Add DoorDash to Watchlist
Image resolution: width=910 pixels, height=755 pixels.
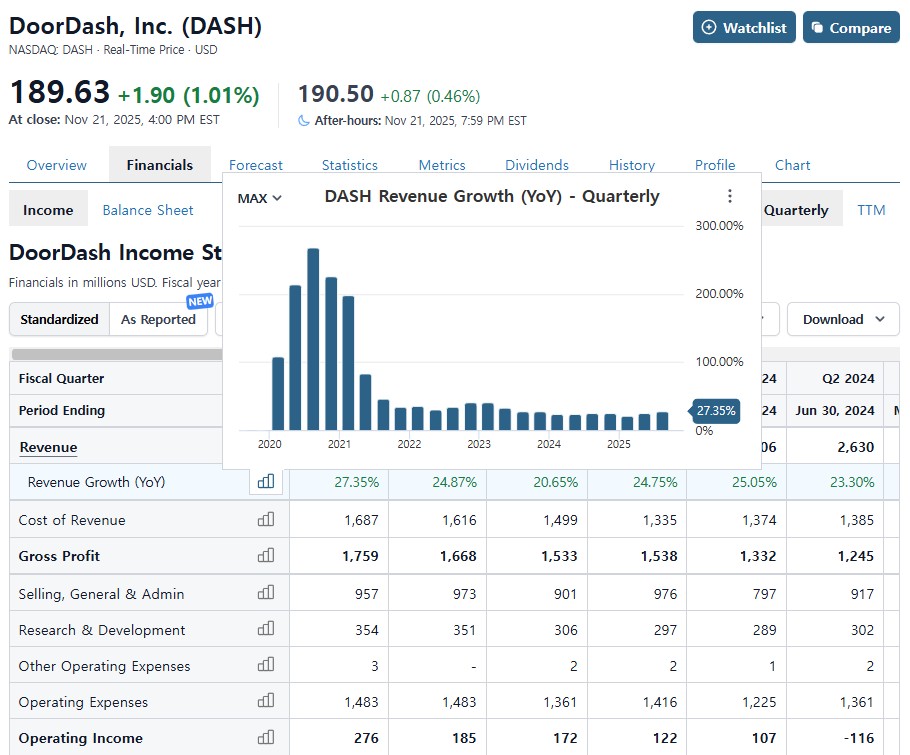(744, 28)
